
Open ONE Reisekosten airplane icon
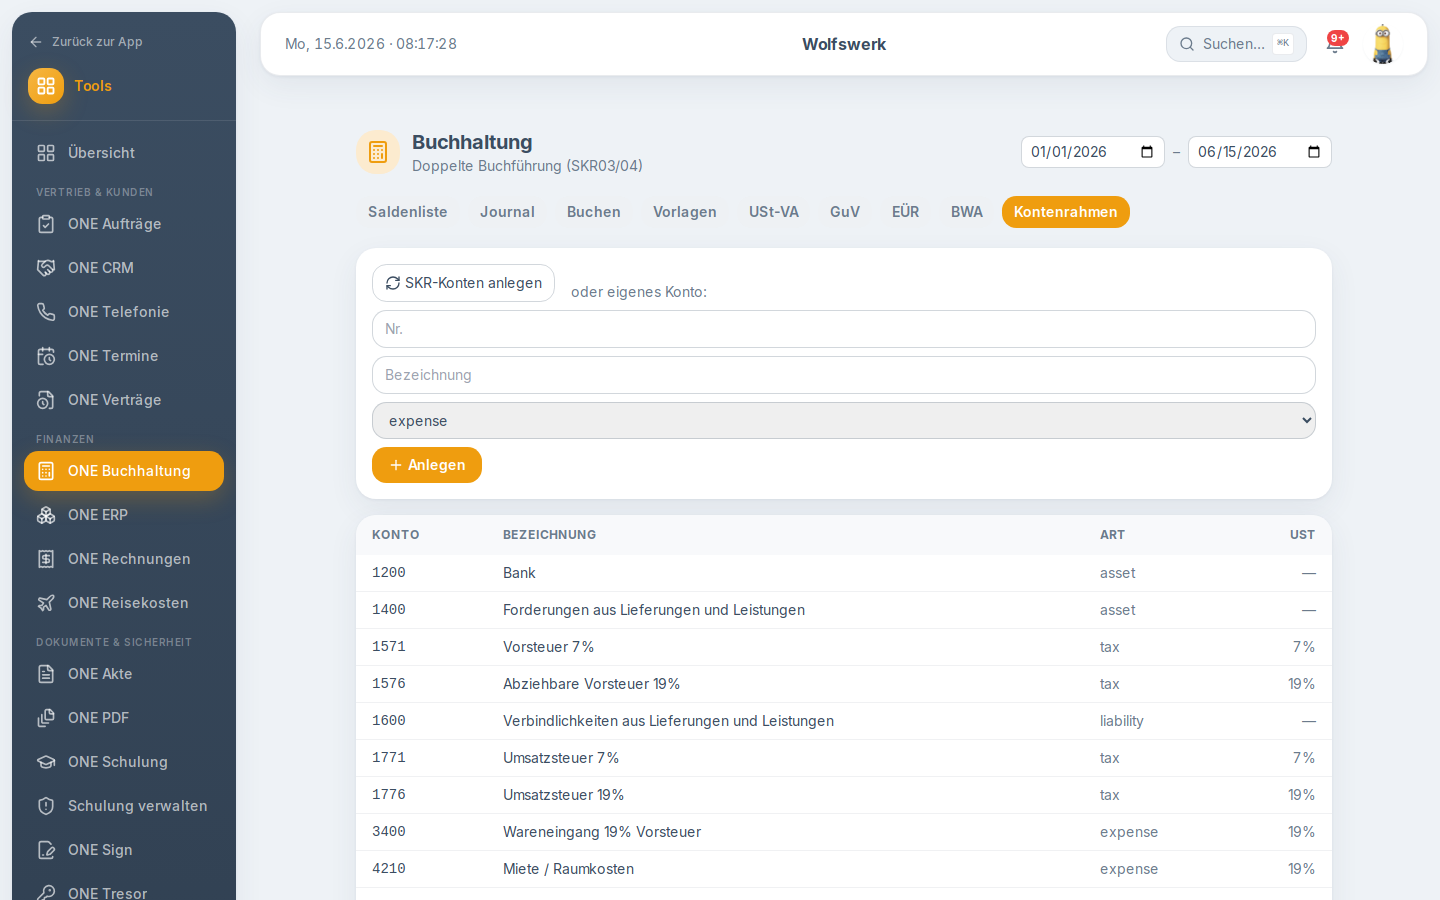coord(46,603)
